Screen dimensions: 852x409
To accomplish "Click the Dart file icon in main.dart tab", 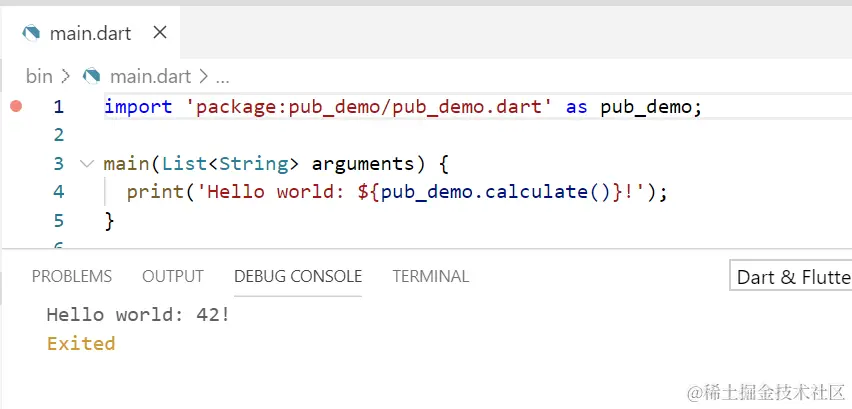I will [x=31, y=33].
